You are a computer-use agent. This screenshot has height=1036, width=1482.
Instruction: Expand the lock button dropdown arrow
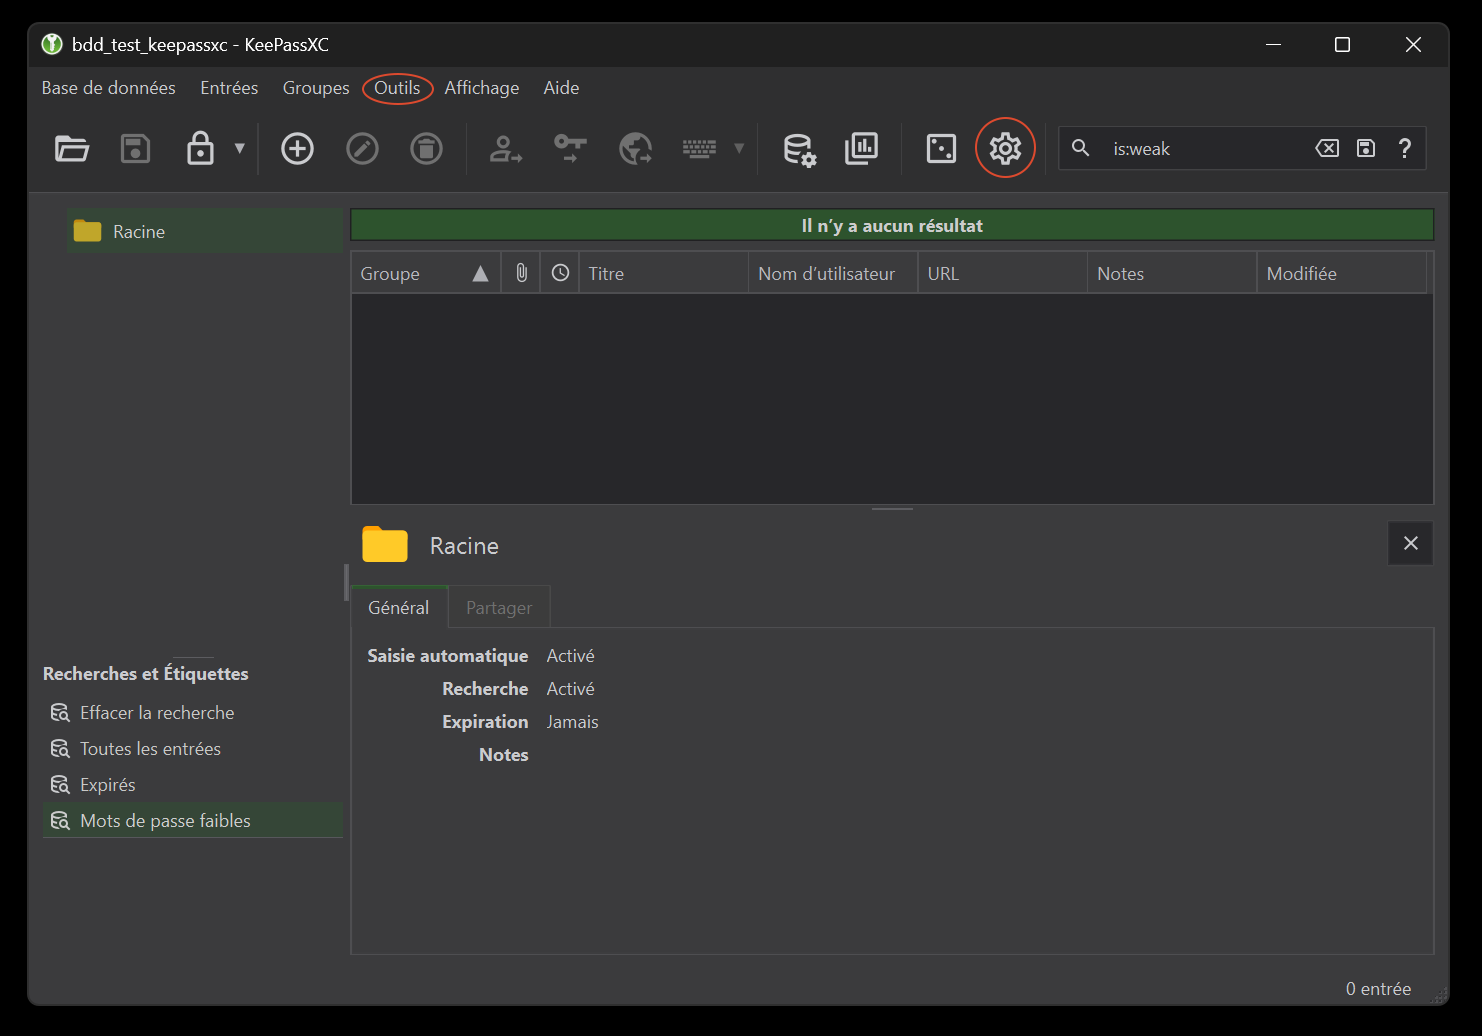(239, 148)
